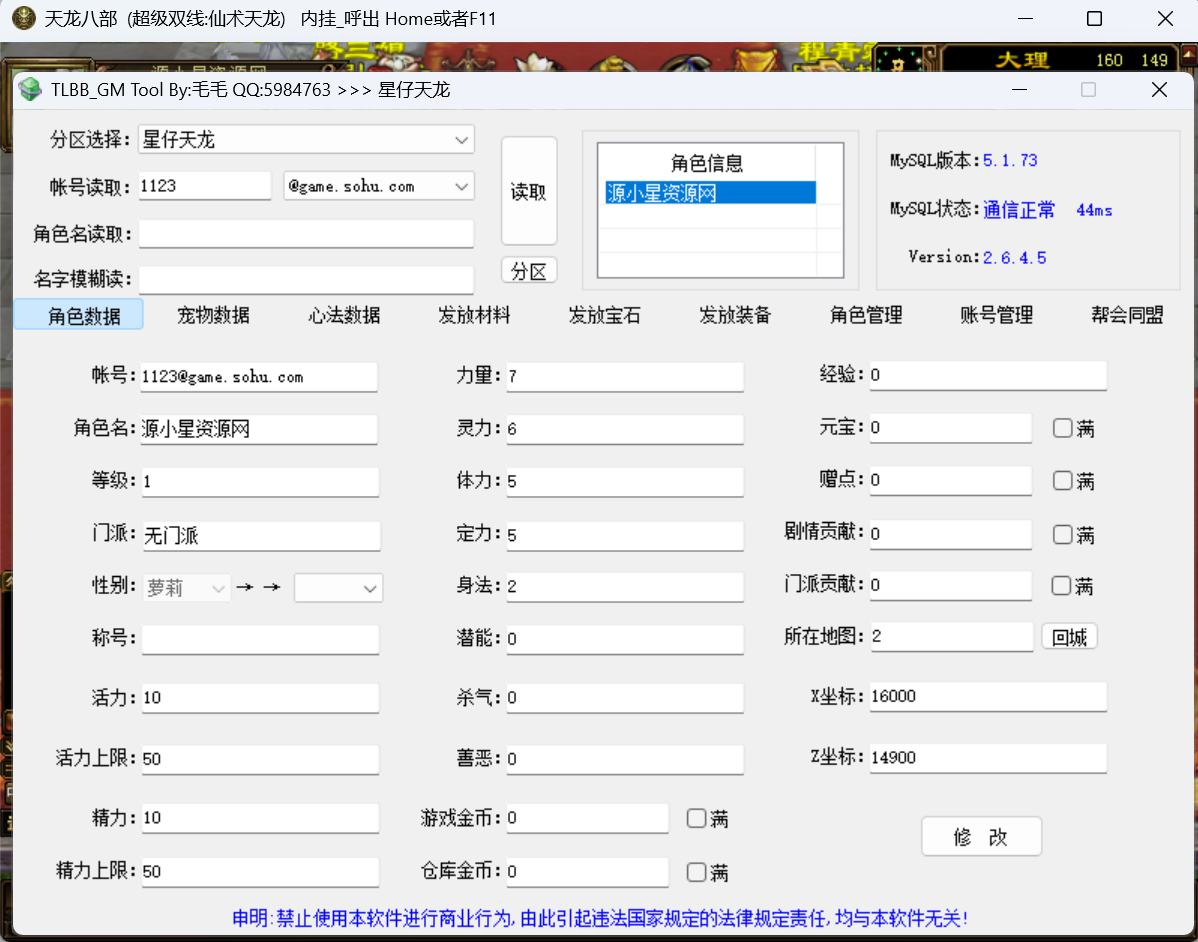The height and width of the screenshot is (942, 1198).
Task: Click the 修 改 modify button
Action: (981, 836)
